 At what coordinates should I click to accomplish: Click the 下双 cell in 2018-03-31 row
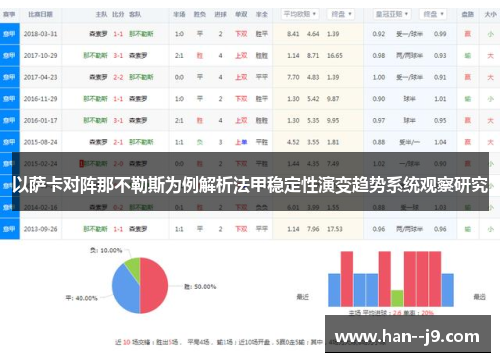pos(241,34)
